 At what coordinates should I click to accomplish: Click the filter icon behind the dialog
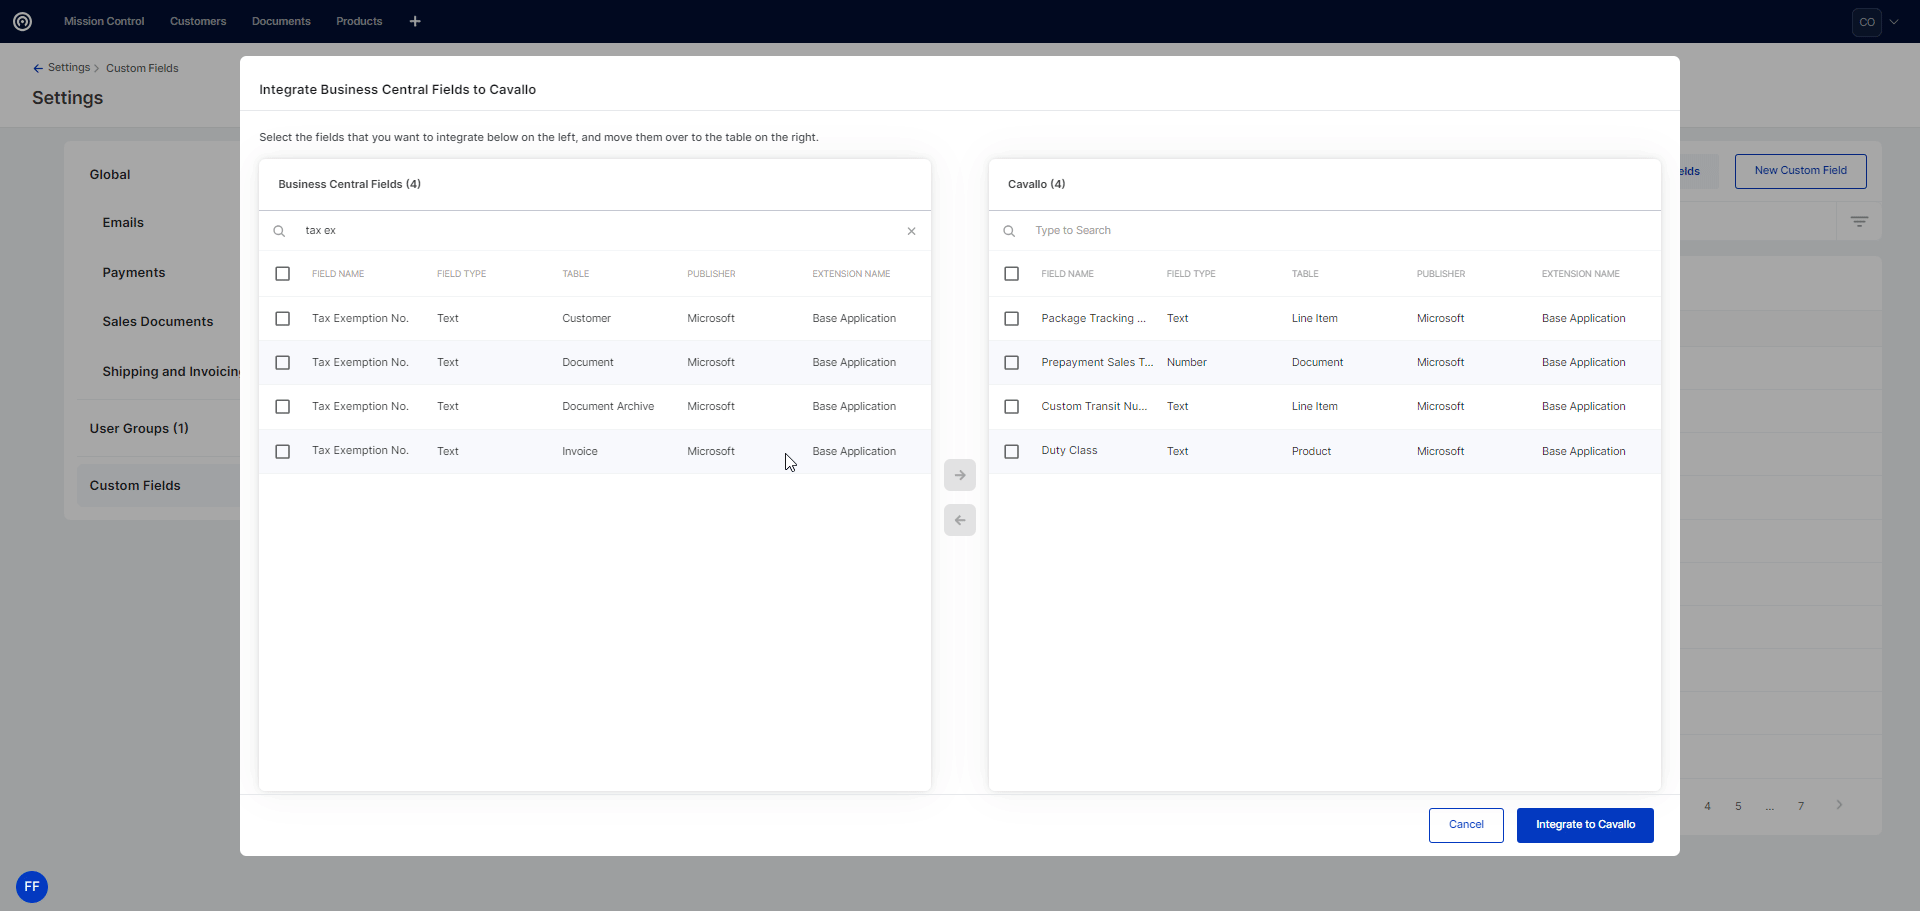pos(1858,221)
